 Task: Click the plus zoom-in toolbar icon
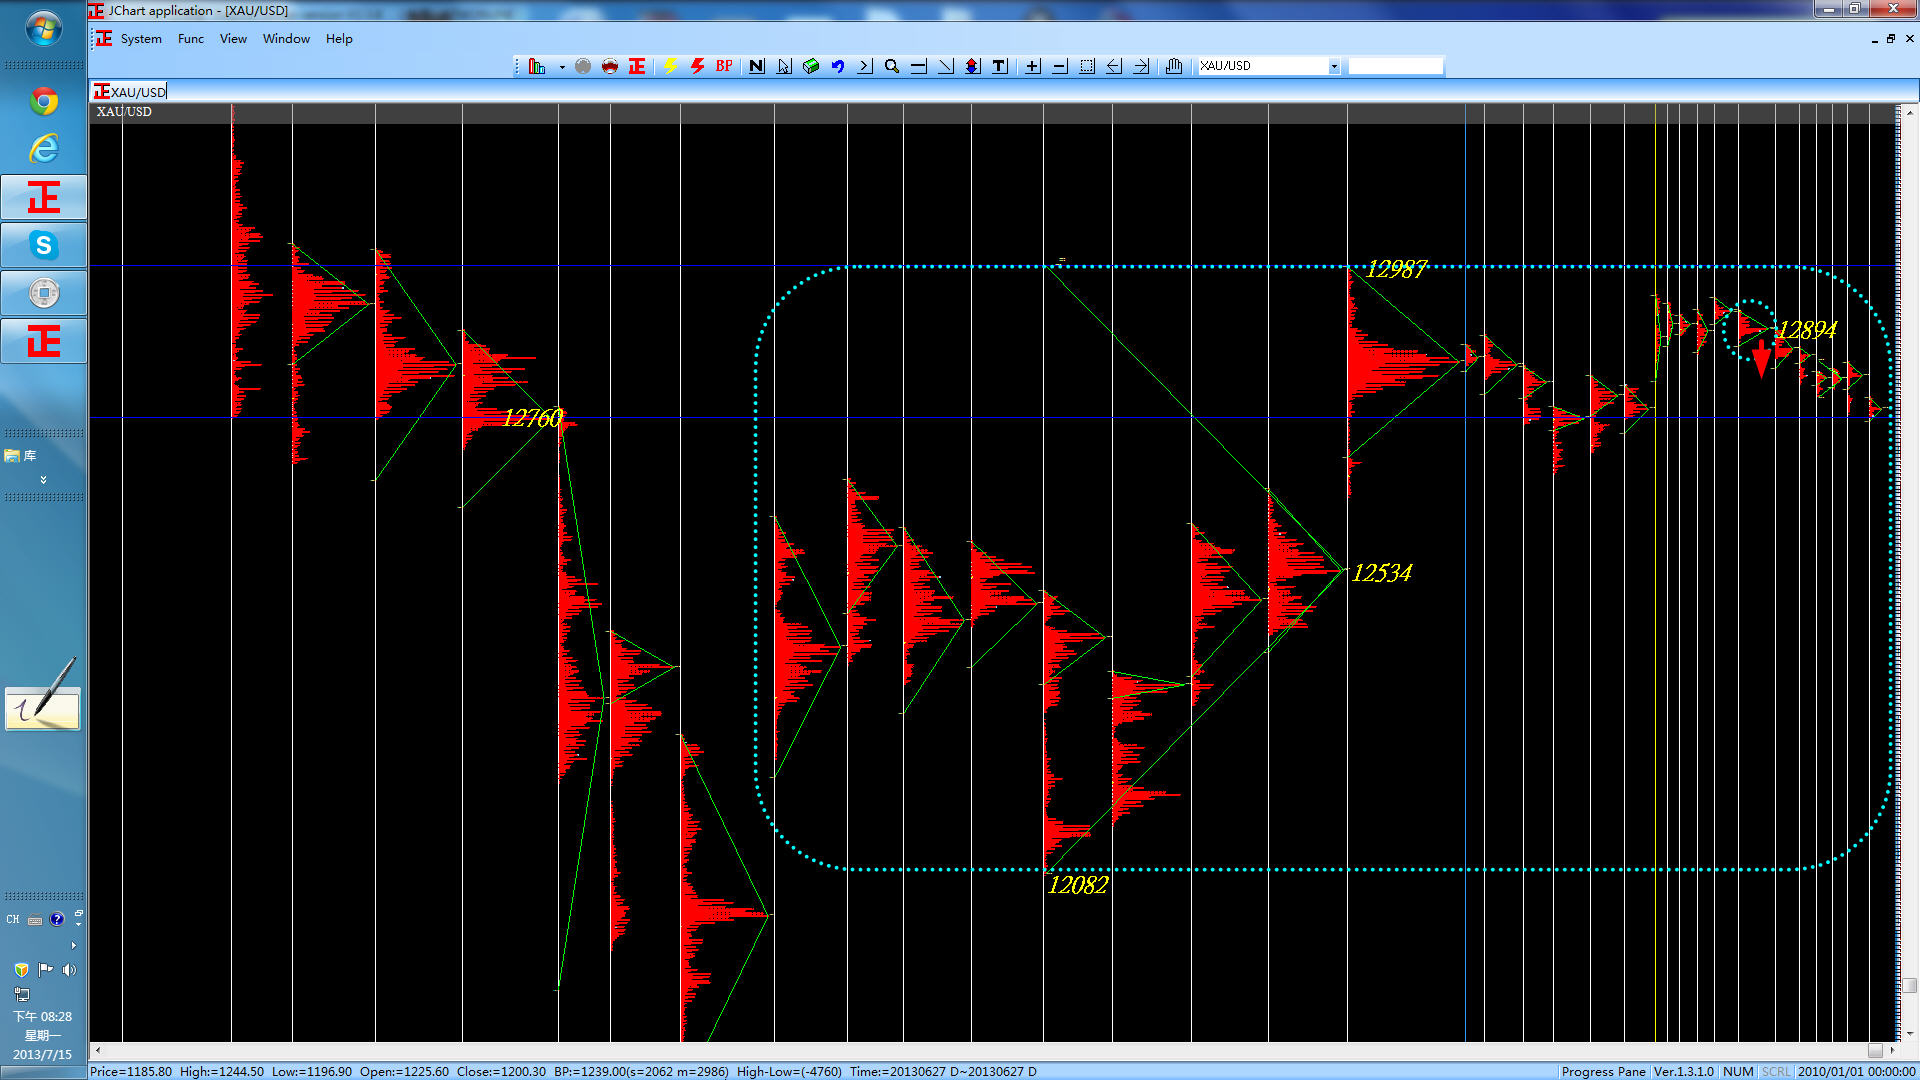point(1033,66)
